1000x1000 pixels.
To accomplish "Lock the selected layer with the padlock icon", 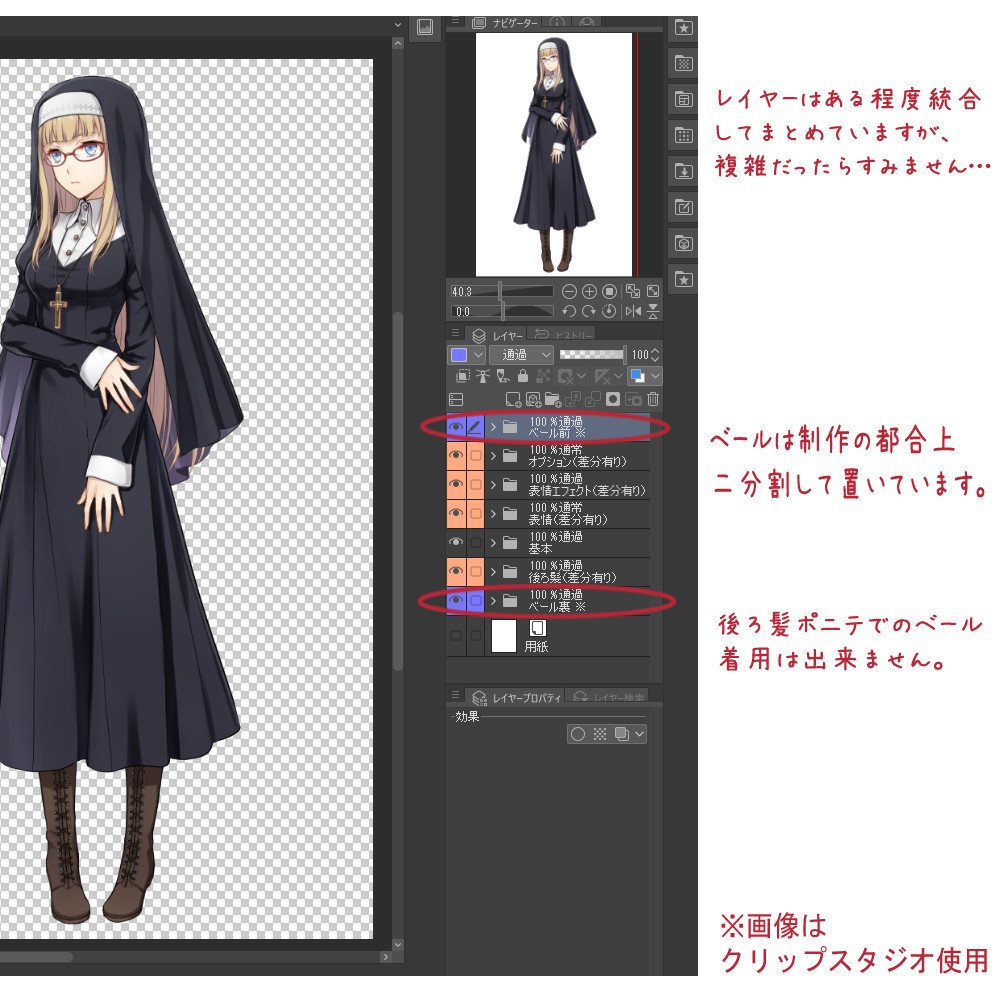I will [x=522, y=376].
